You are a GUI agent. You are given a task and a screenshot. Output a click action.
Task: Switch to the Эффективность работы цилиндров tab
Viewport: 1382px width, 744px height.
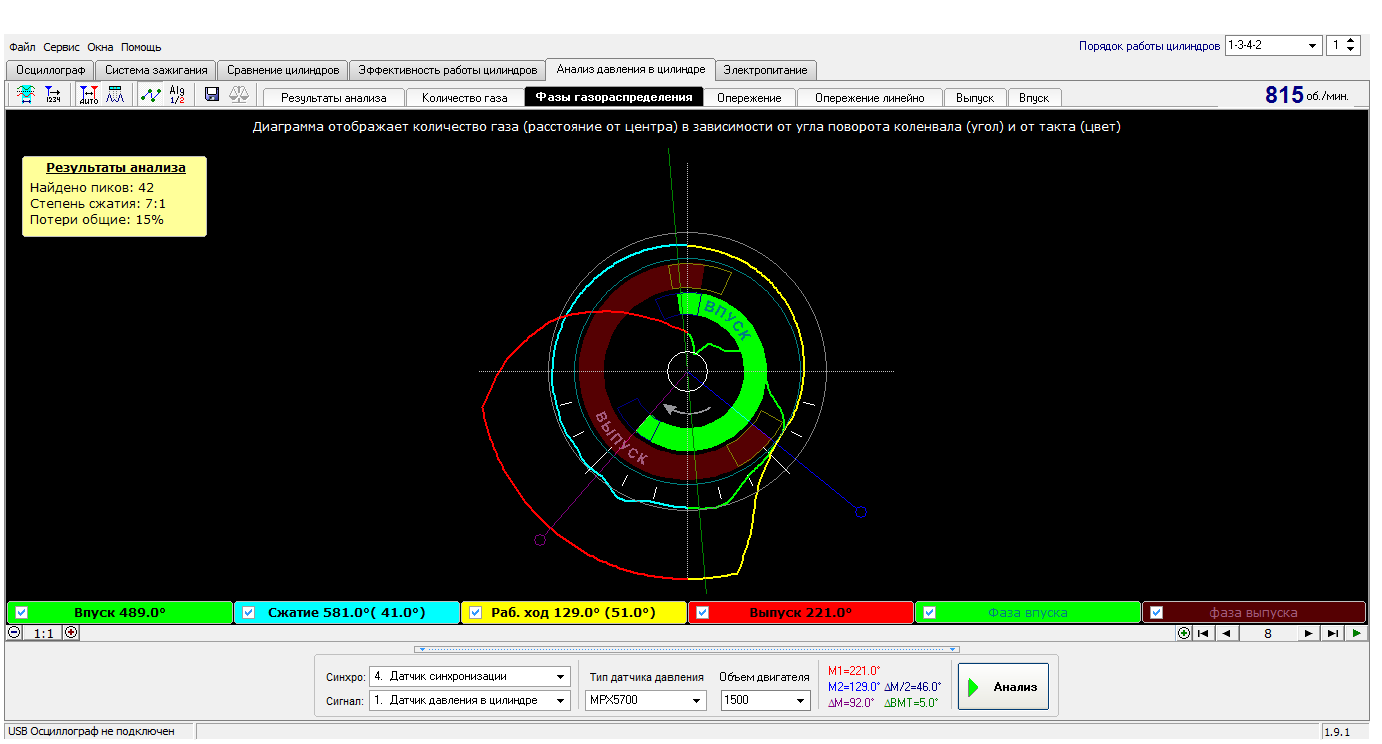448,70
